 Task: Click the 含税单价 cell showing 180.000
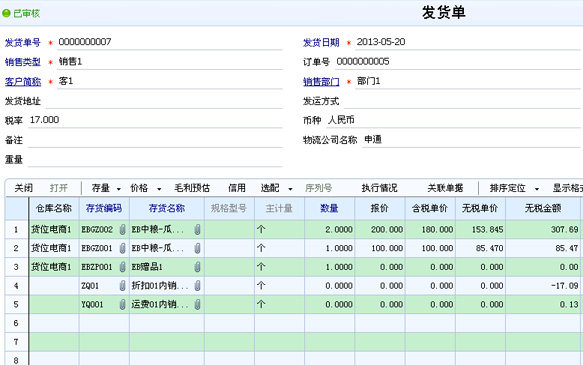[x=430, y=229]
